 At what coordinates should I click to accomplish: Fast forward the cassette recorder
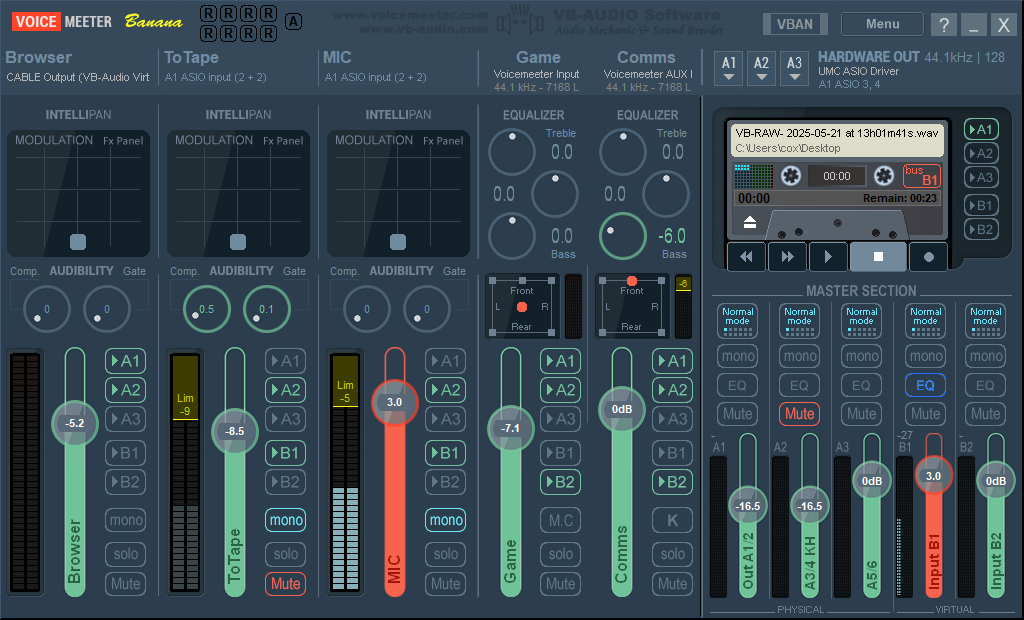tap(788, 257)
